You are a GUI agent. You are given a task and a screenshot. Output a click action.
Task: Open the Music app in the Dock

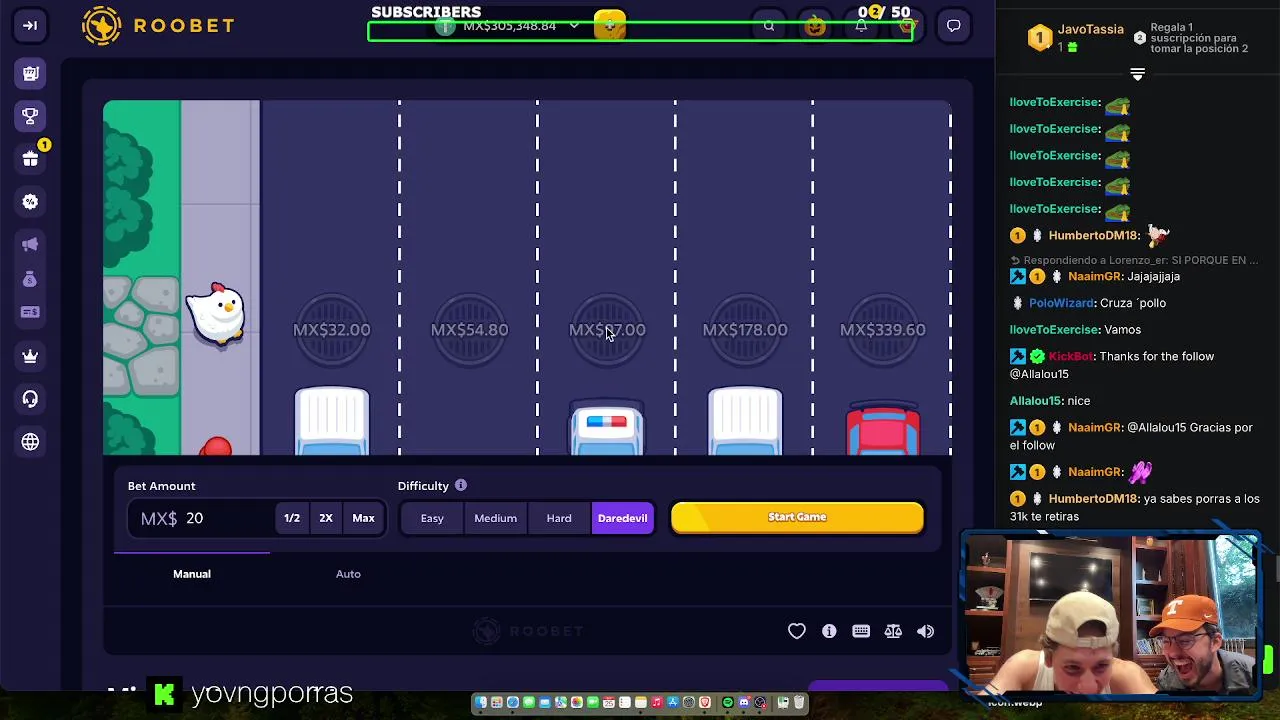point(657,703)
